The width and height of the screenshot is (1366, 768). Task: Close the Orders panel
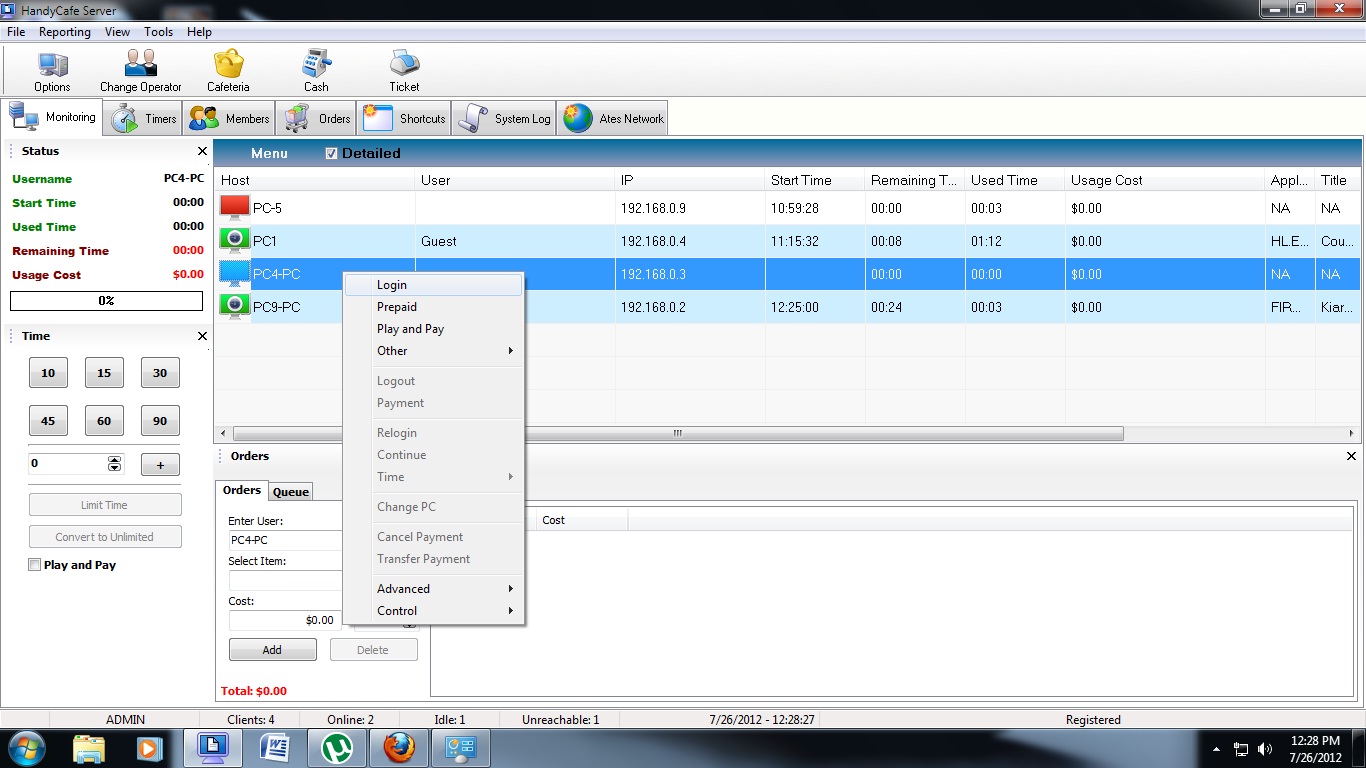tap(1351, 456)
